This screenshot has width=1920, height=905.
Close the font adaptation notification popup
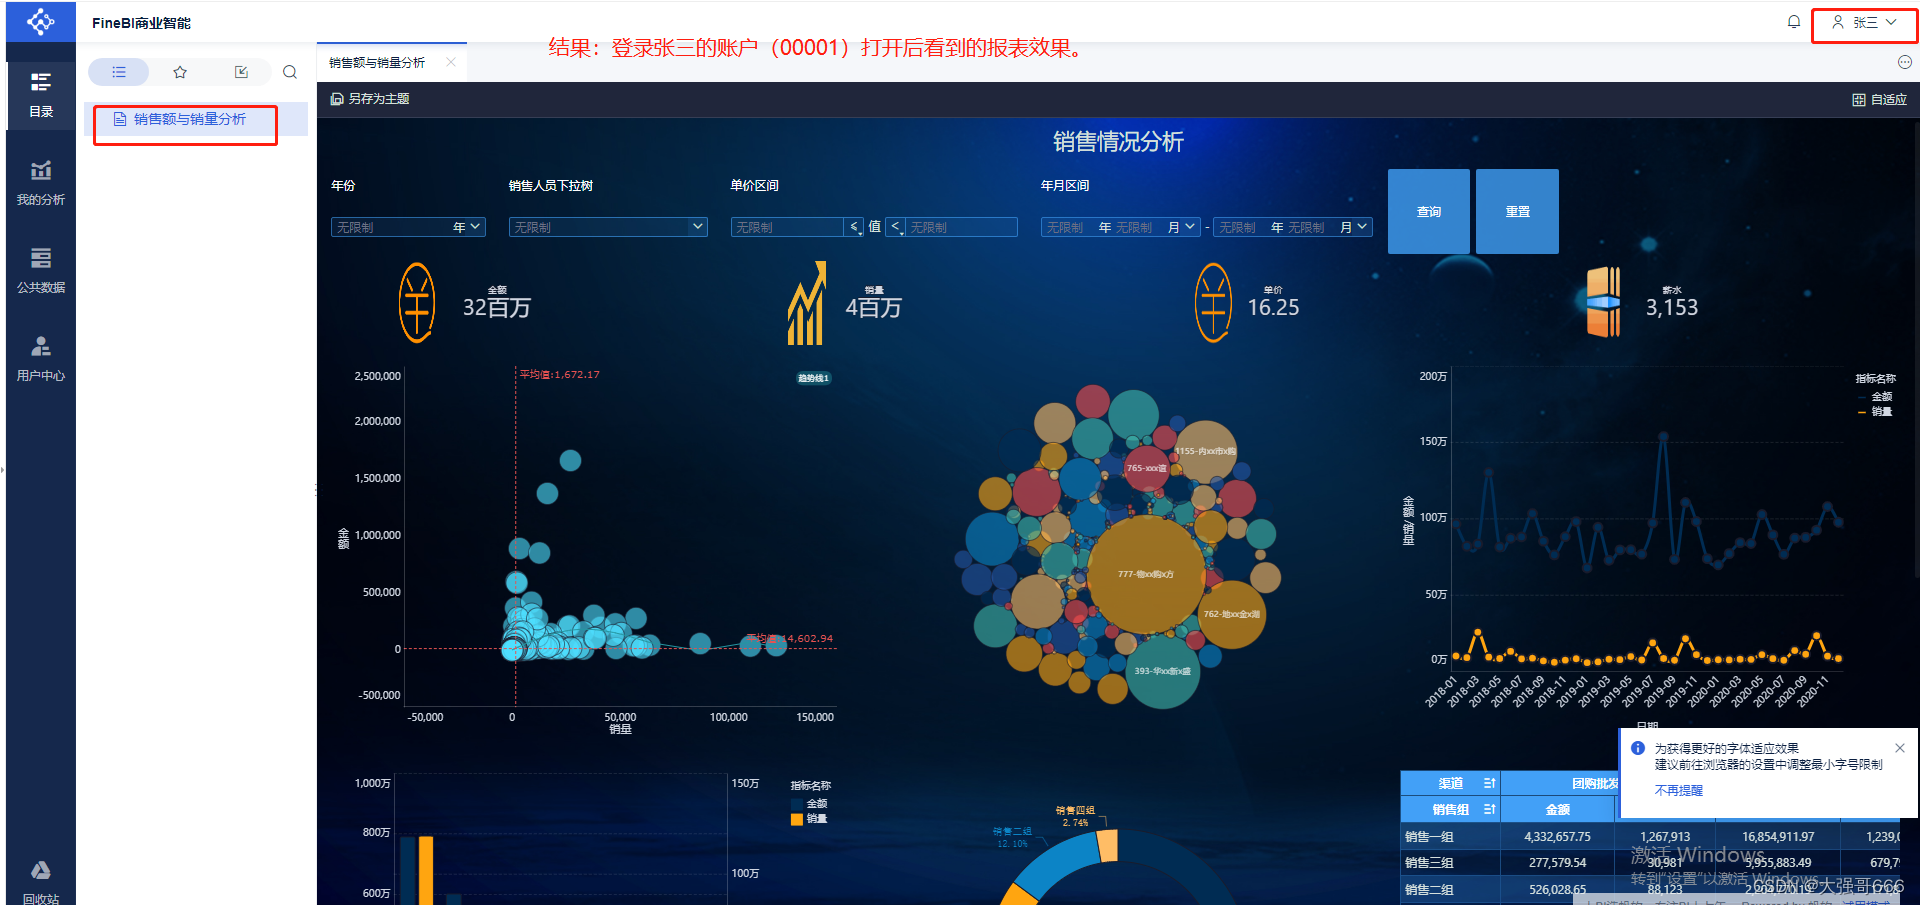(x=1900, y=748)
